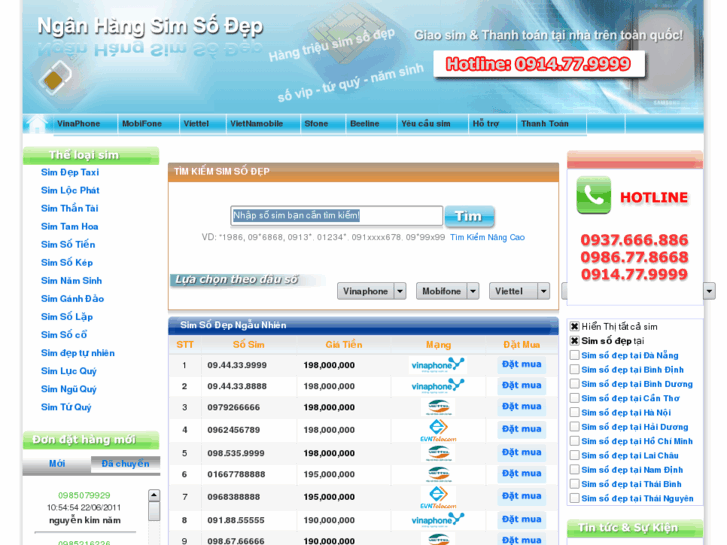Viewport: 727px width, 545px height.
Task: Open the Vinaphone prefix dropdown
Action: 371,291
